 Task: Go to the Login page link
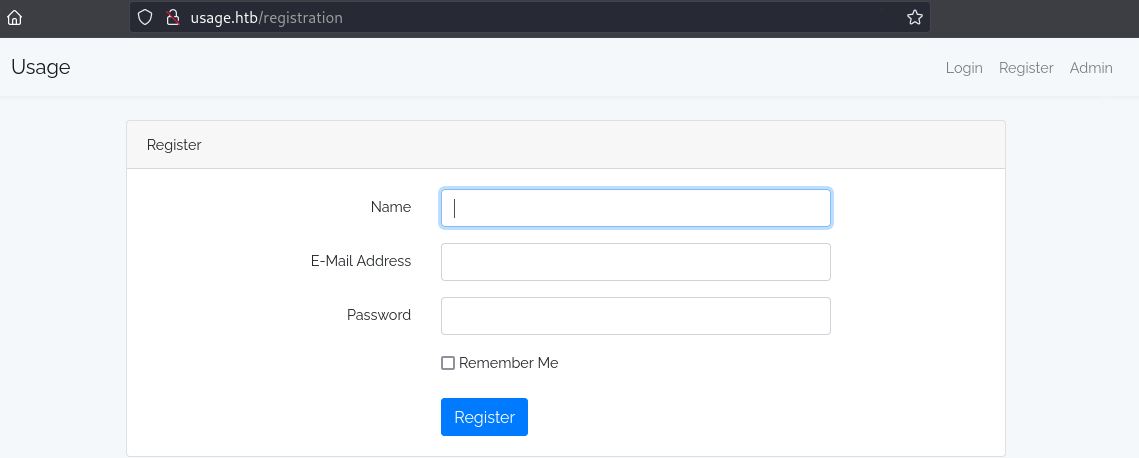click(x=964, y=68)
